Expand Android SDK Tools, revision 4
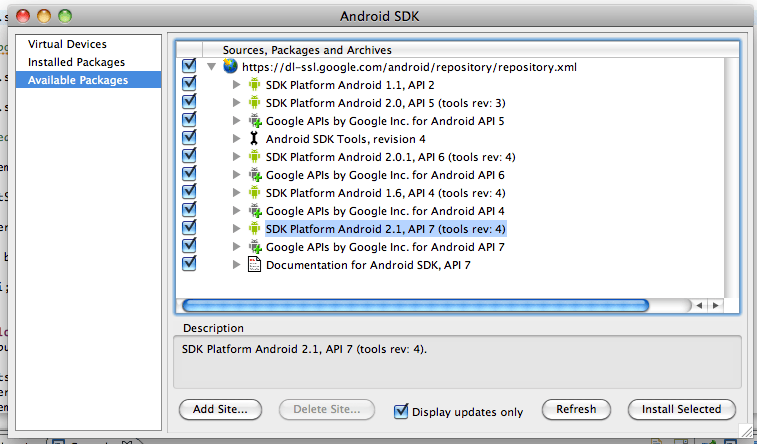 (x=236, y=139)
